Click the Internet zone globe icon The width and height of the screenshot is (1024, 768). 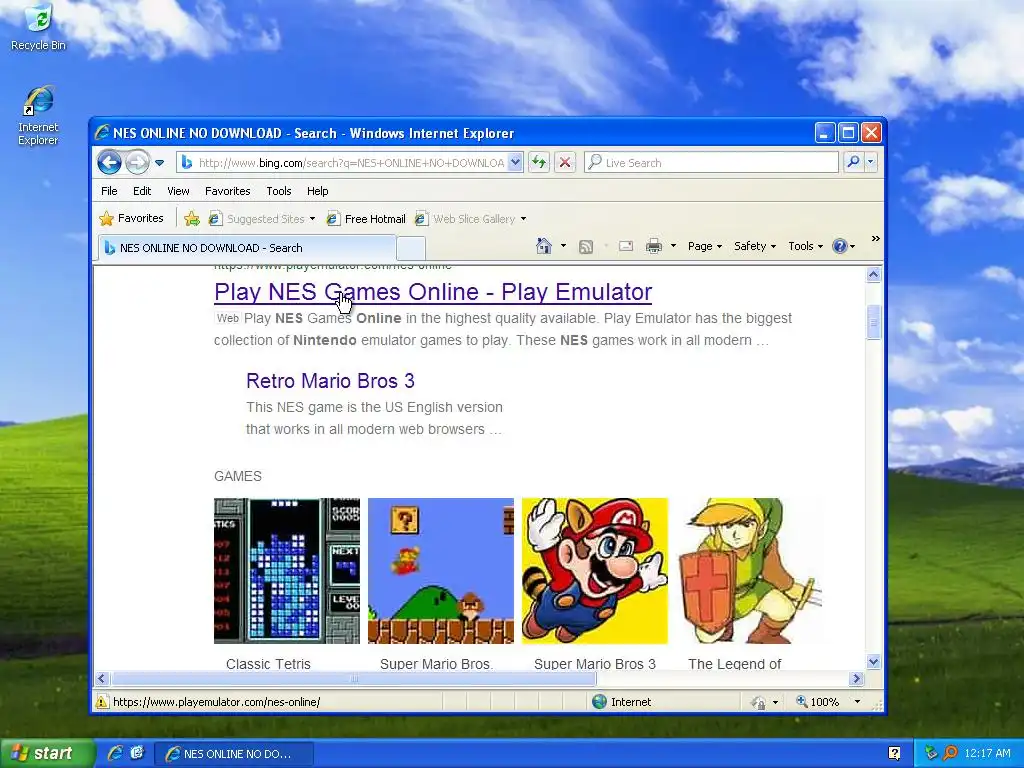pos(599,702)
